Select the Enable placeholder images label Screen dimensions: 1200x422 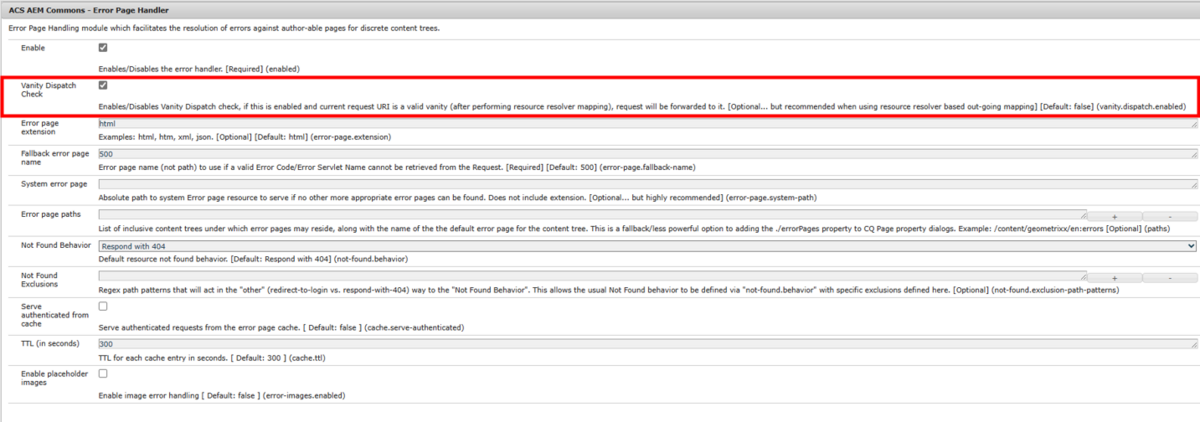(52, 378)
